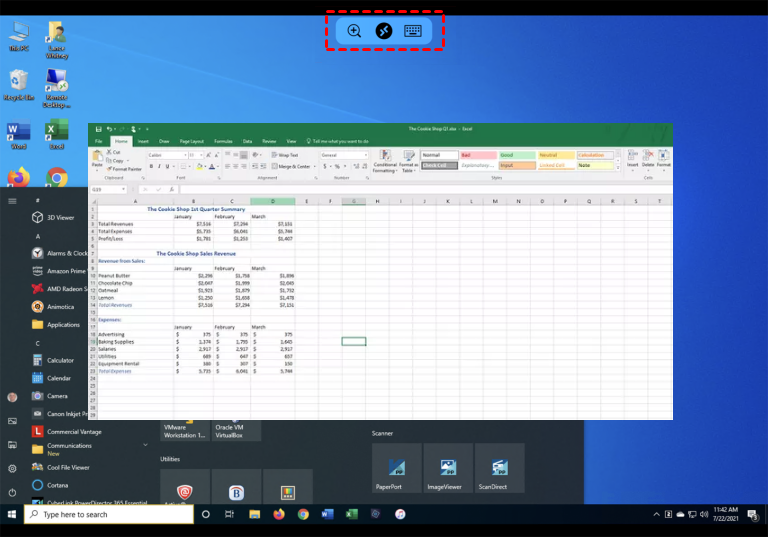Expand the Communications folder in Start menu

(x=70, y=449)
